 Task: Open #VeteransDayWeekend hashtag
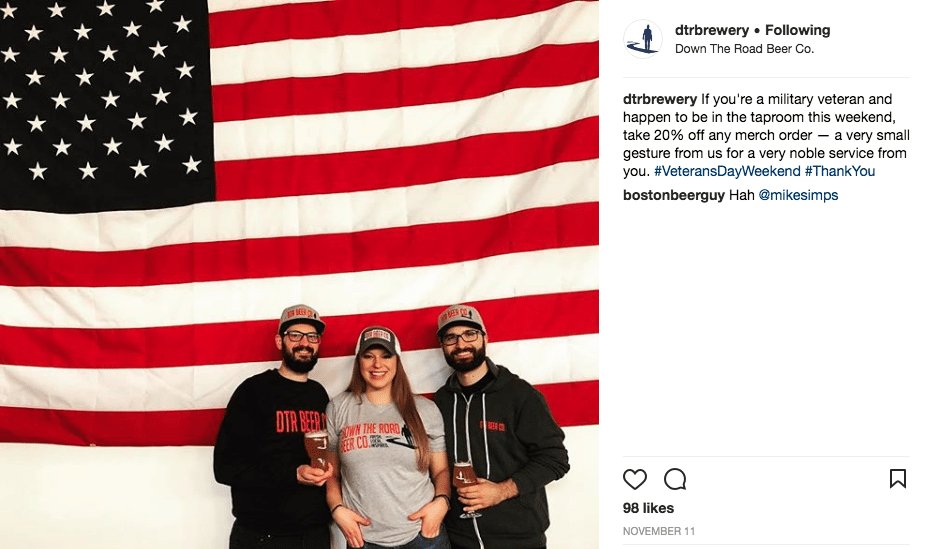(x=727, y=171)
